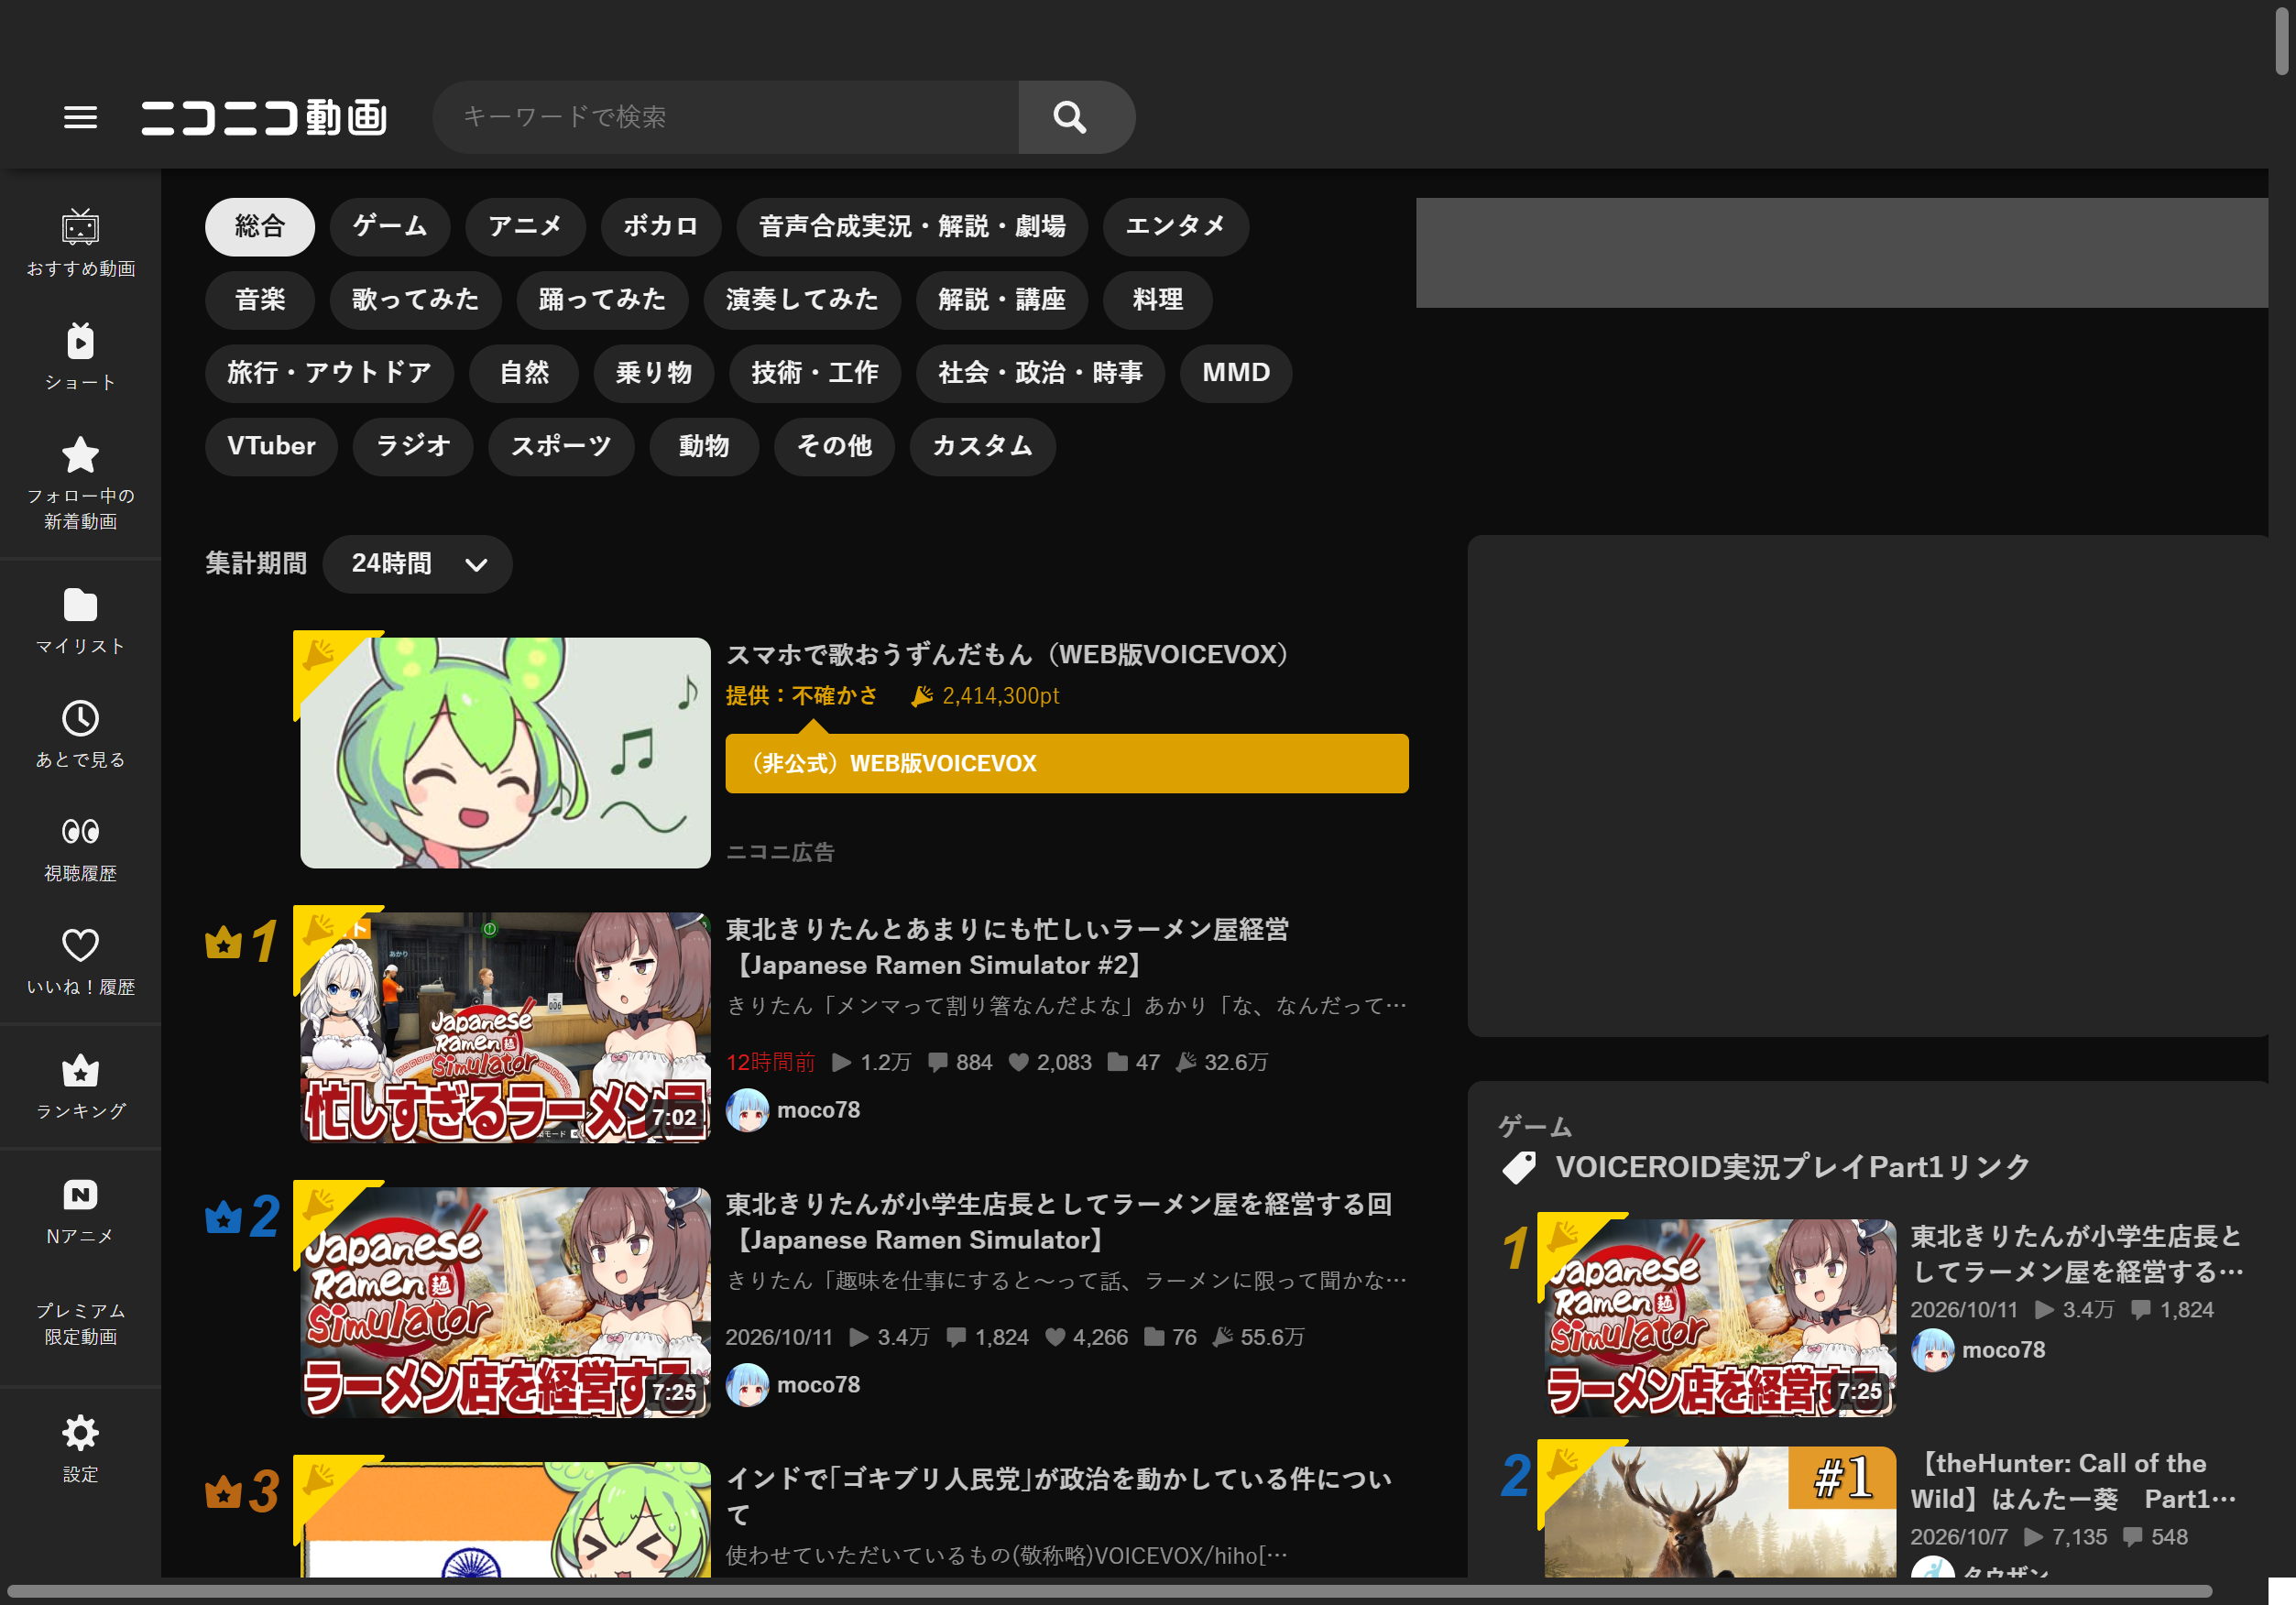Open プレミアム限定動画 link
2296x1605 pixels.
pos(80,1323)
